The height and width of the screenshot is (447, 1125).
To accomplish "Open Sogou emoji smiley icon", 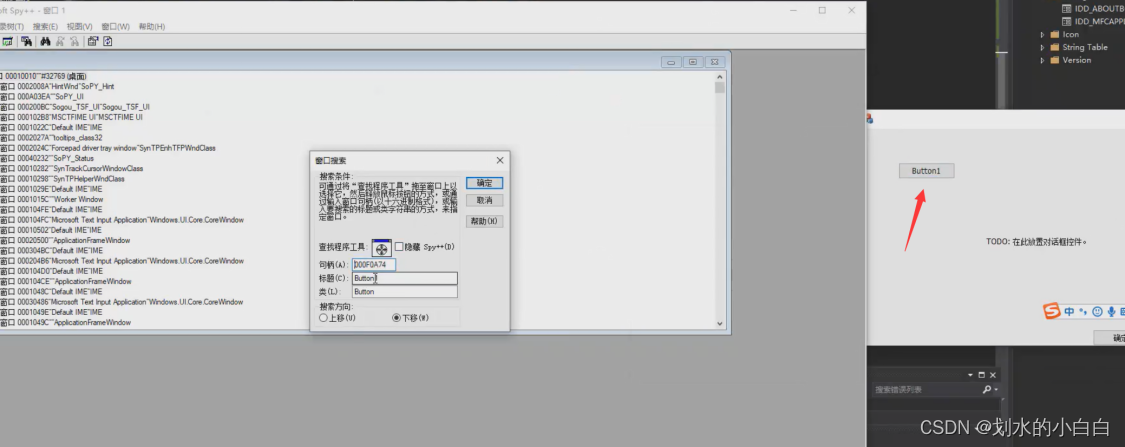I will pos(1097,311).
